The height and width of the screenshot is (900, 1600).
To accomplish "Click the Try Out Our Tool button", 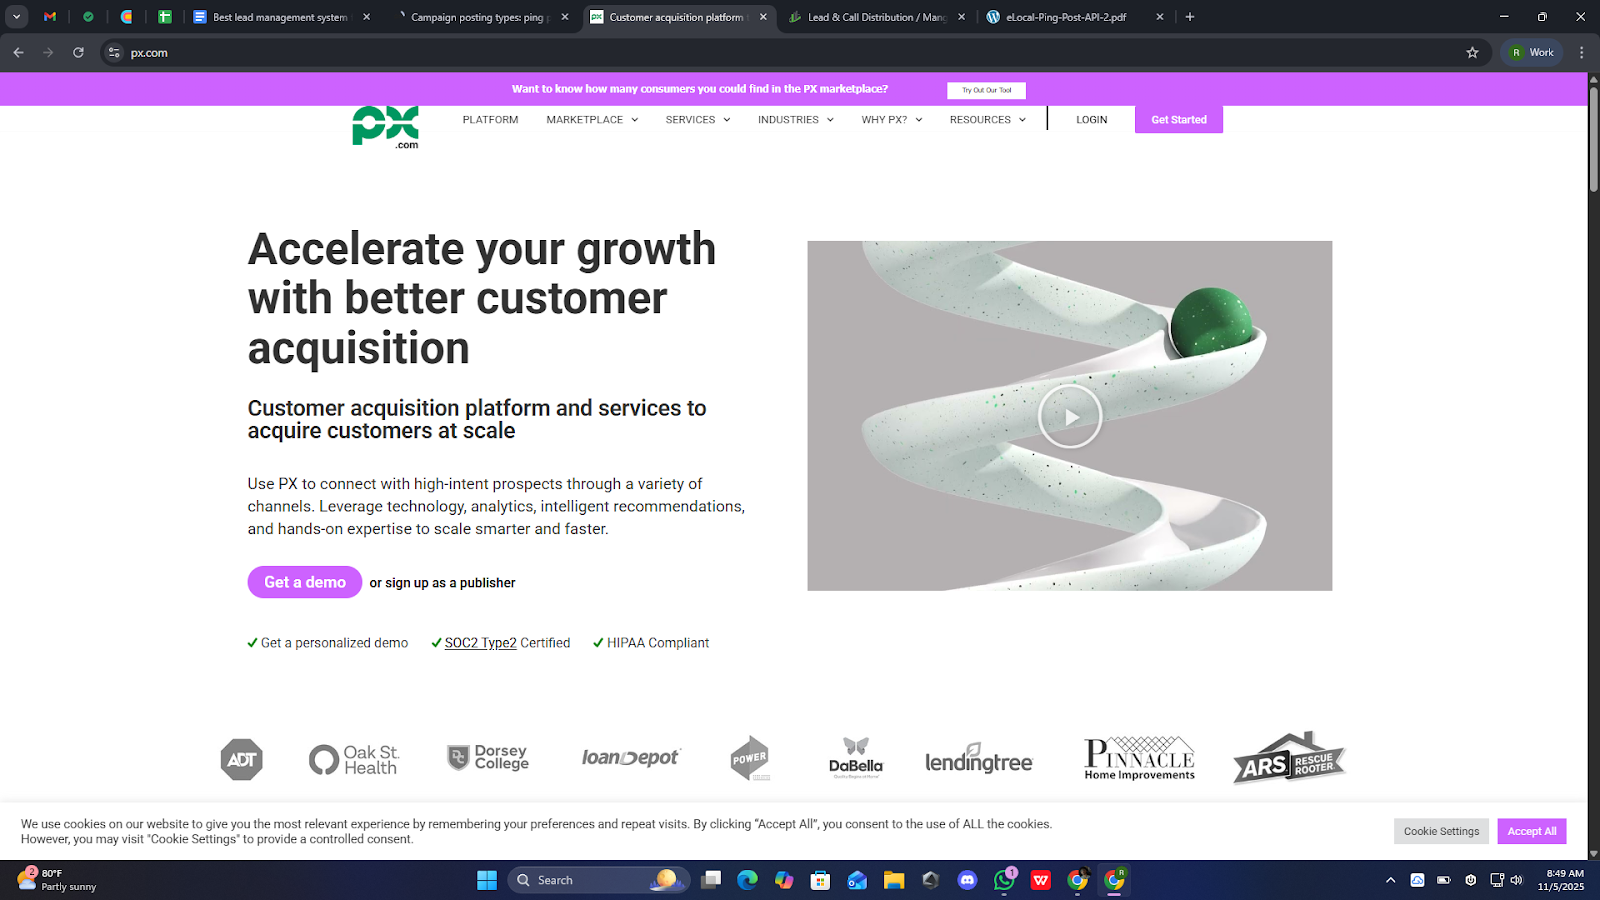I will [986, 90].
